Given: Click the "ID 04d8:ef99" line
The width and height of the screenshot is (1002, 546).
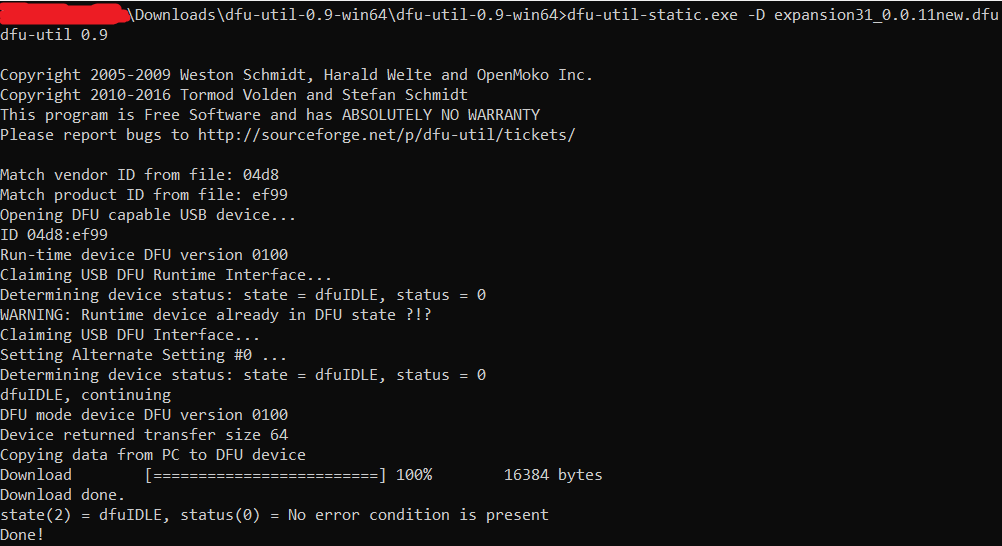Looking at the screenshot, I should click(x=54, y=235).
